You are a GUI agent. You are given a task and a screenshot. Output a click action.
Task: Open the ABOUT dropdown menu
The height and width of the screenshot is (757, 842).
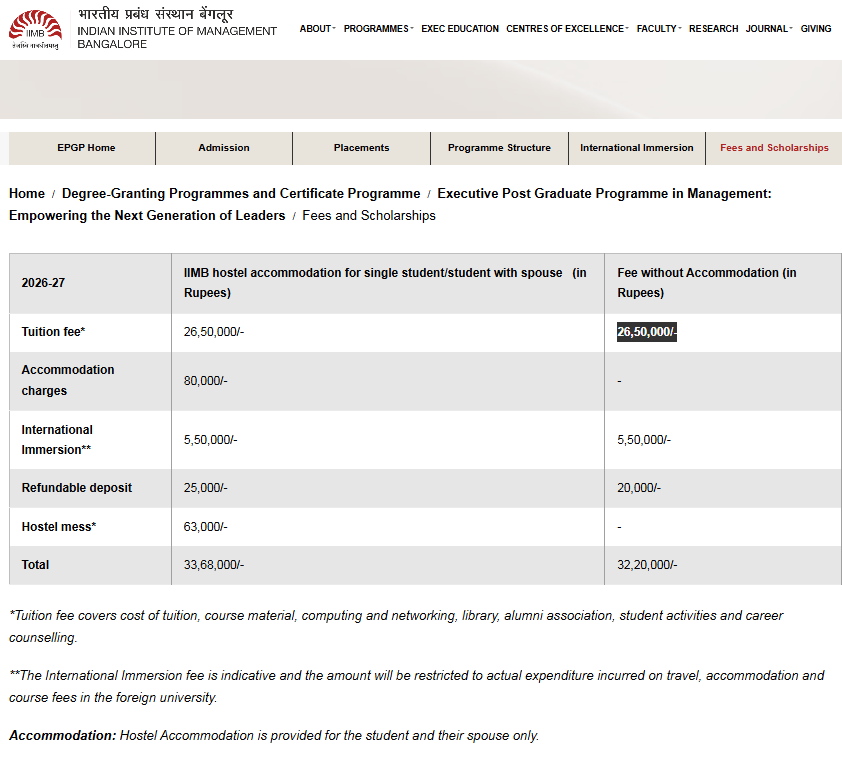click(317, 28)
